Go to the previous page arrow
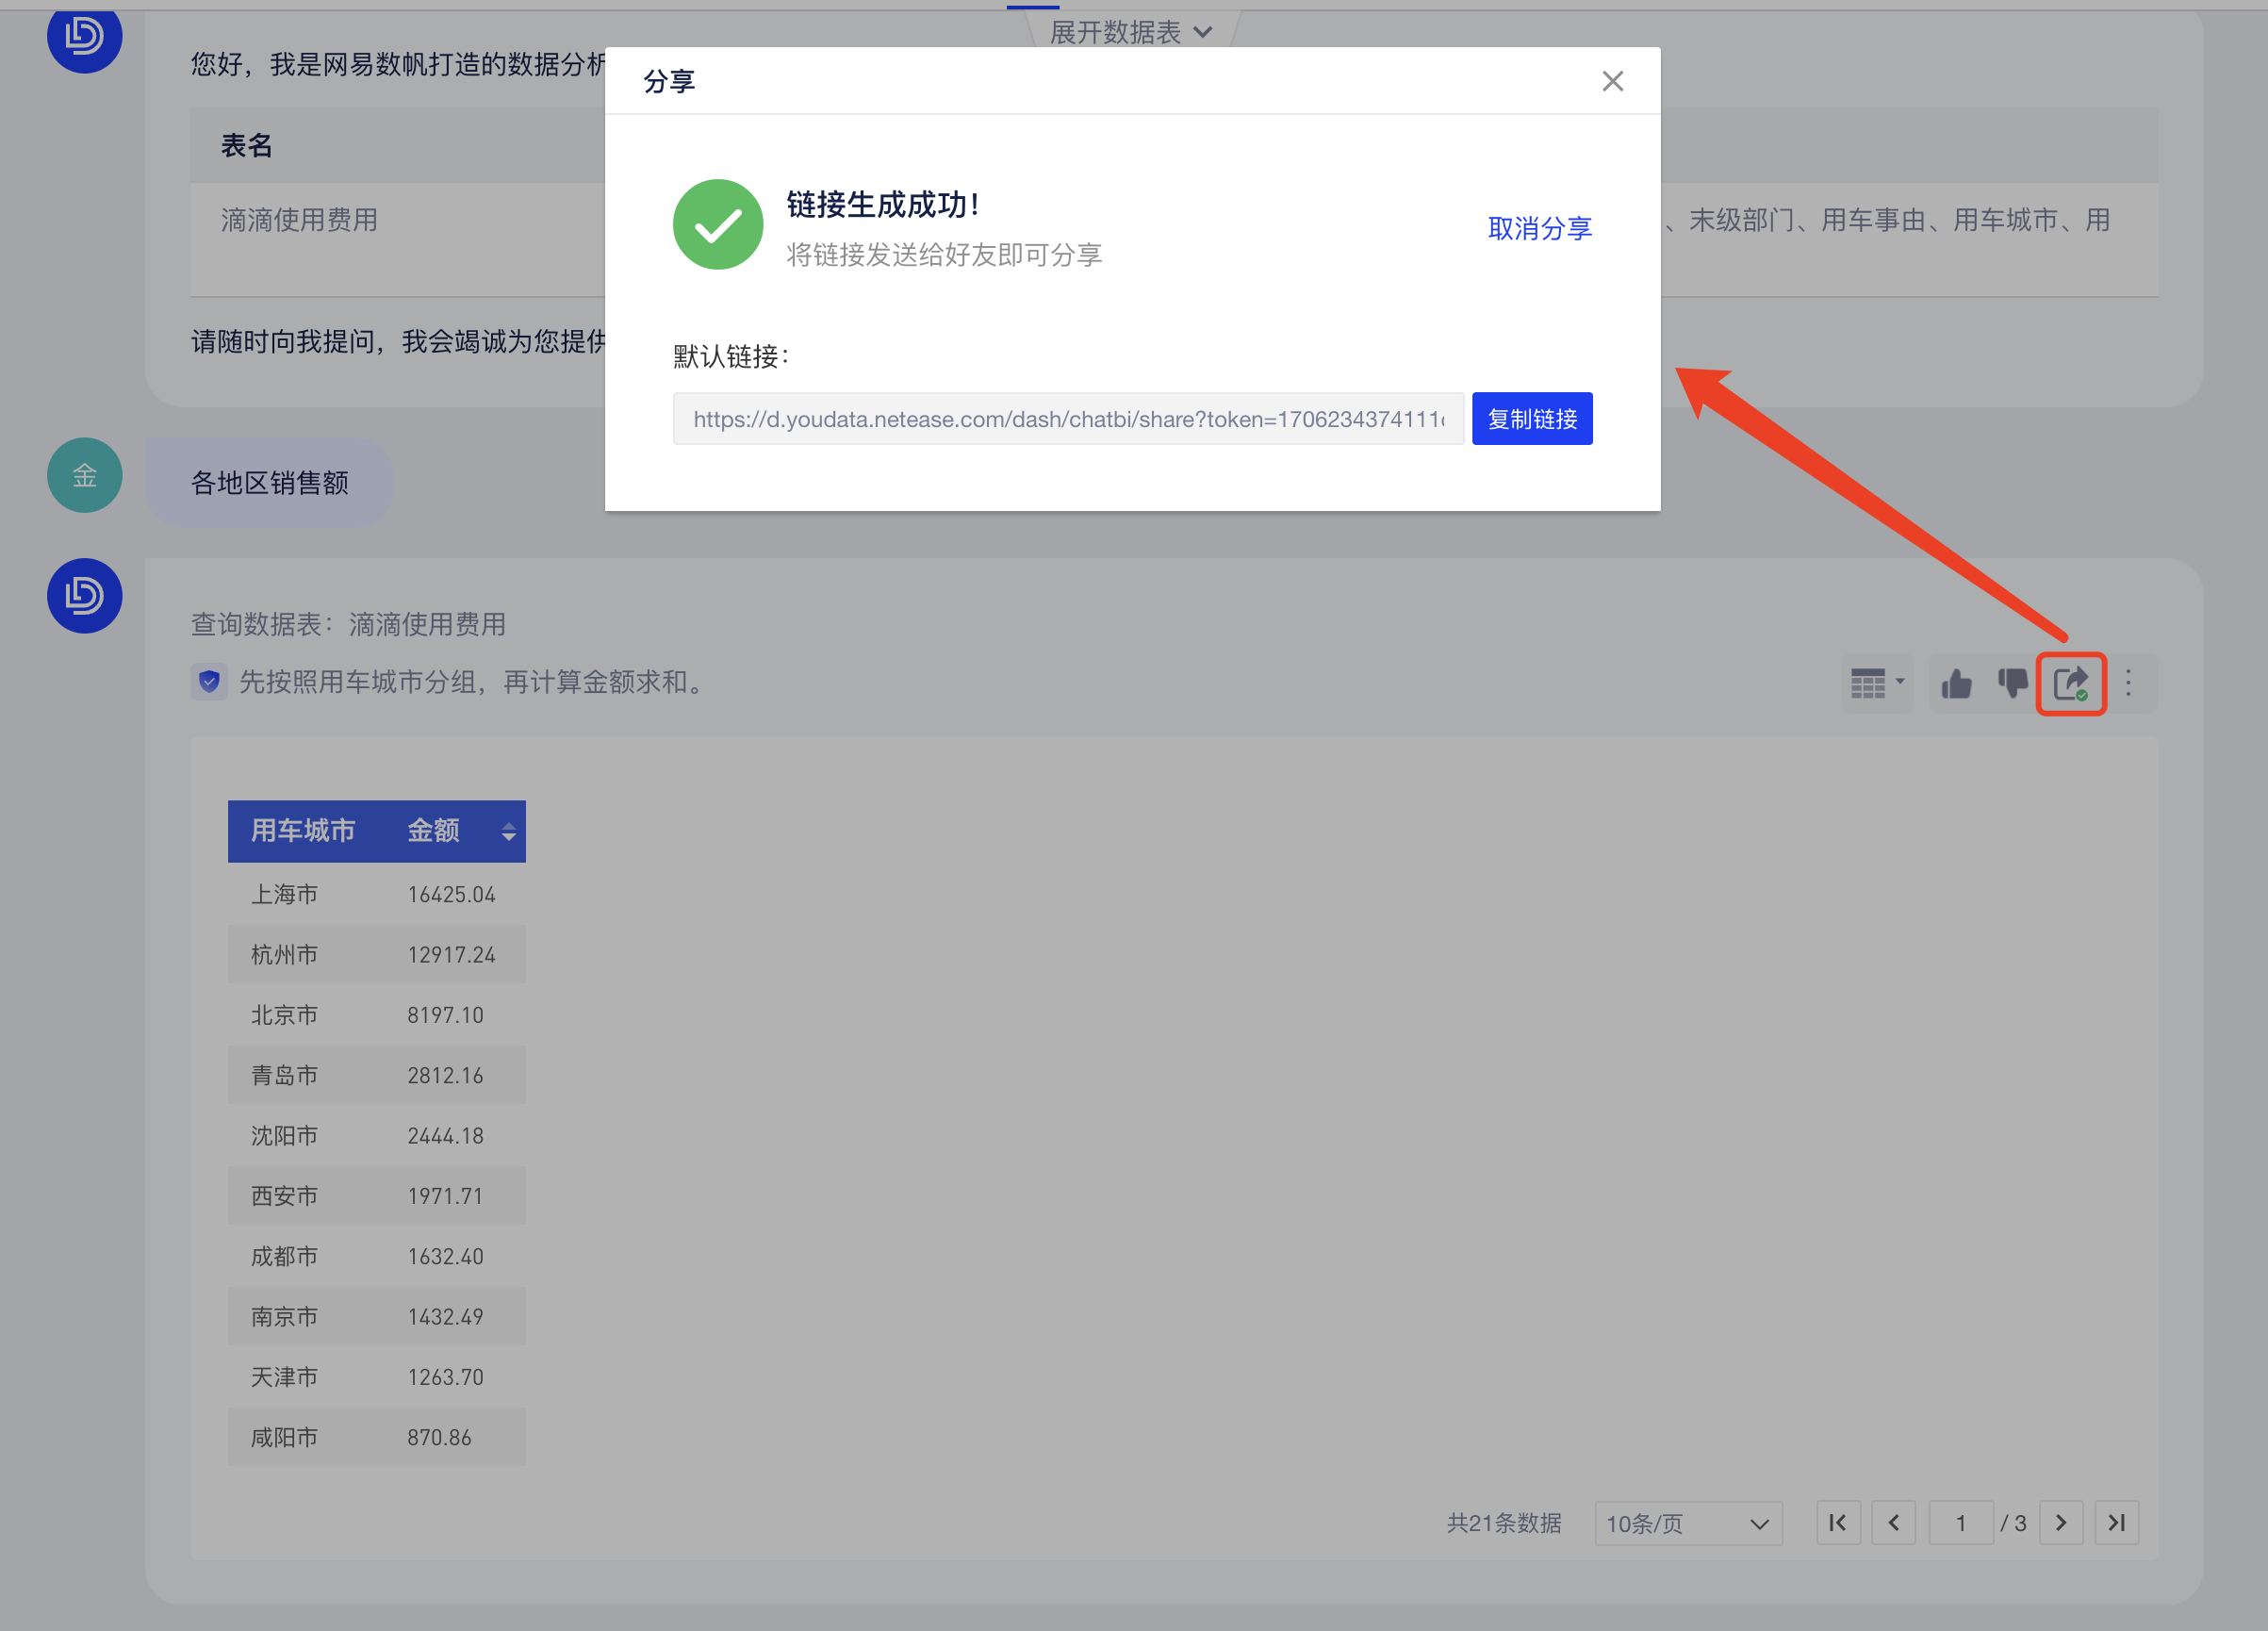The height and width of the screenshot is (1631, 2268). coord(1894,1522)
